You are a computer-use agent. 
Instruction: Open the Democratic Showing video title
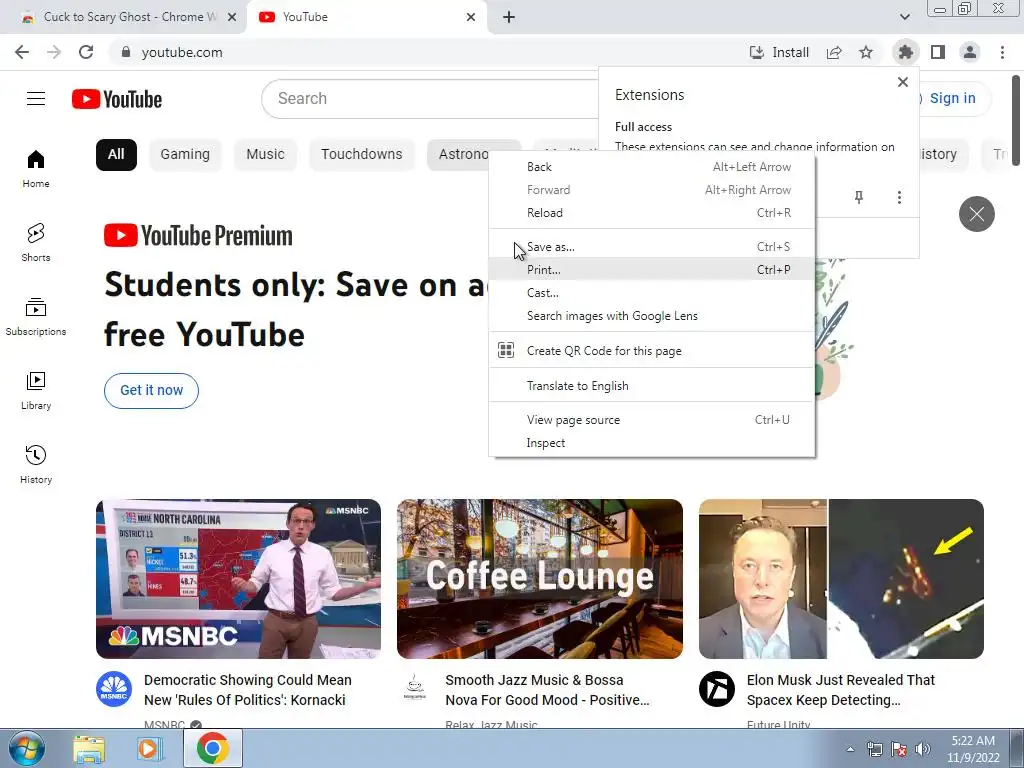[248, 690]
